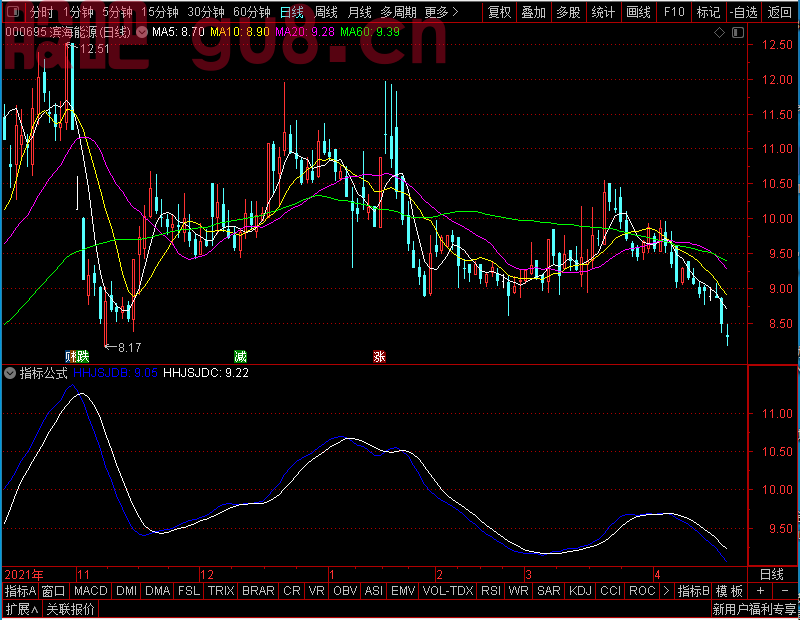The height and width of the screenshot is (620, 800).
Task: Click the 跌 event marker on chart
Action: (x=83, y=357)
